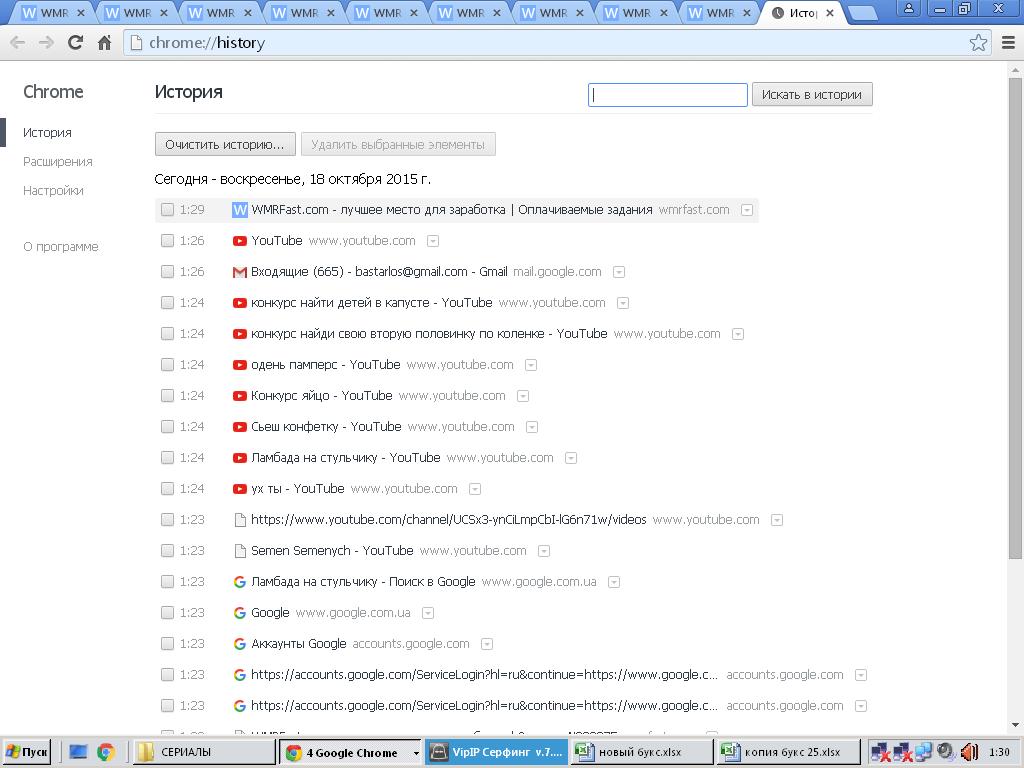The width and height of the screenshot is (1024, 768).
Task: Open the Chrome hamburger menu
Action: coord(1008,42)
